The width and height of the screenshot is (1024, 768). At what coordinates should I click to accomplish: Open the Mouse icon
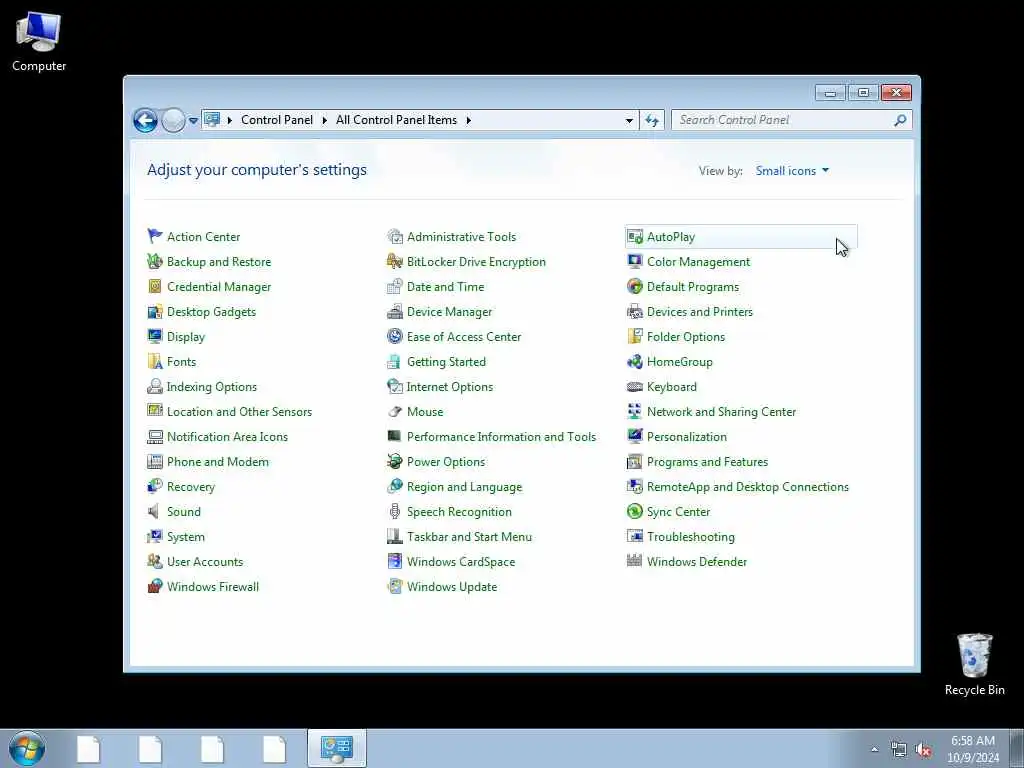[x=394, y=411]
